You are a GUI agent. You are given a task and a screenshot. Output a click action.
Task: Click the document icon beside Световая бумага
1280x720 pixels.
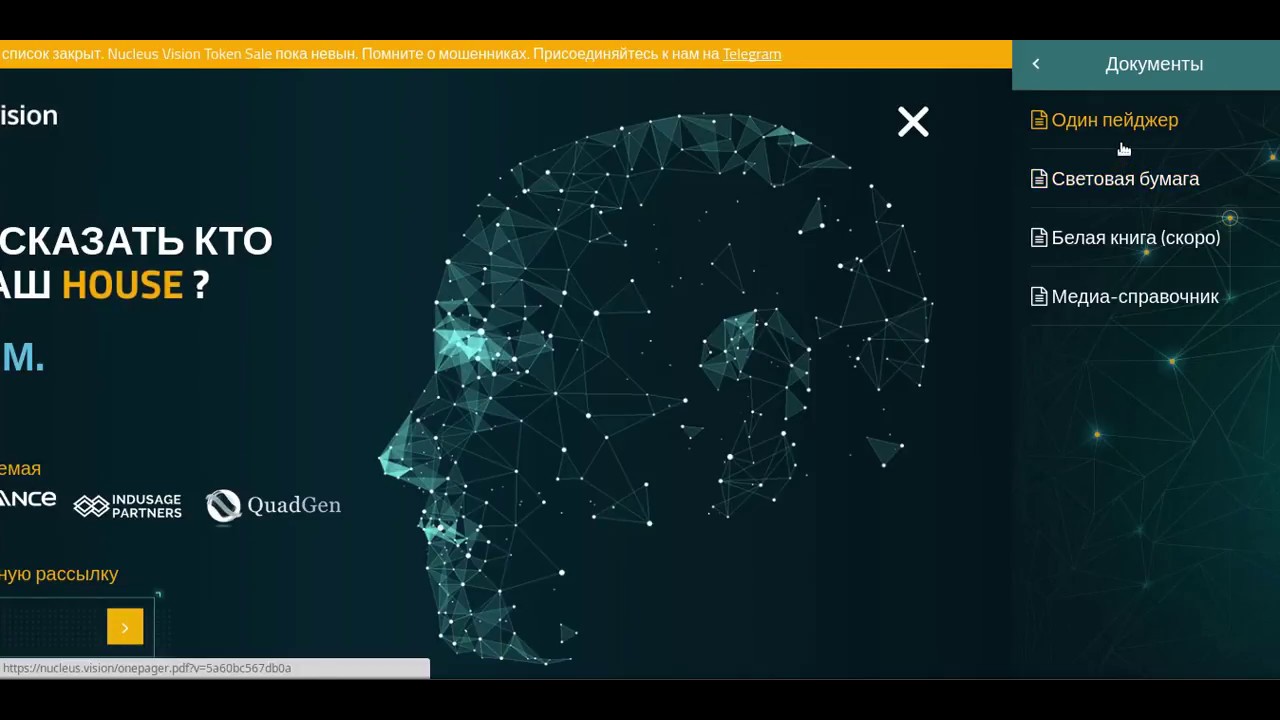pyautogui.click(x=1039, y=179)
